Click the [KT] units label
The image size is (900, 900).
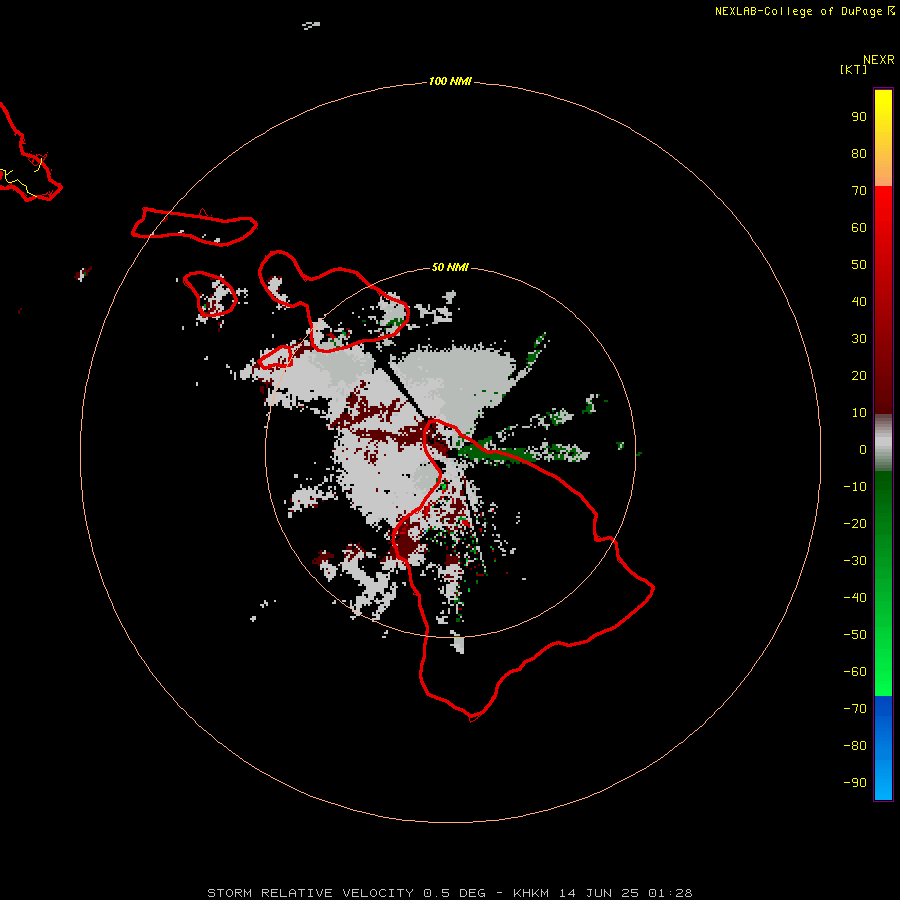[x=853, y=69]
